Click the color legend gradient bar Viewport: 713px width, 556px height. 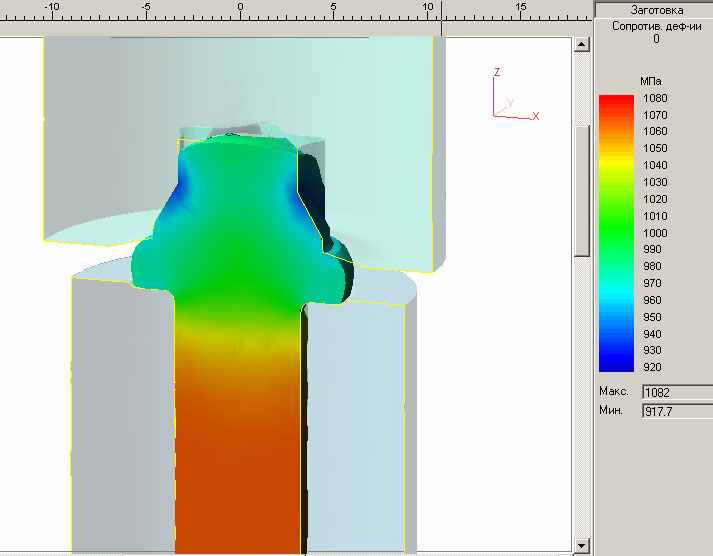pos(616,233)
